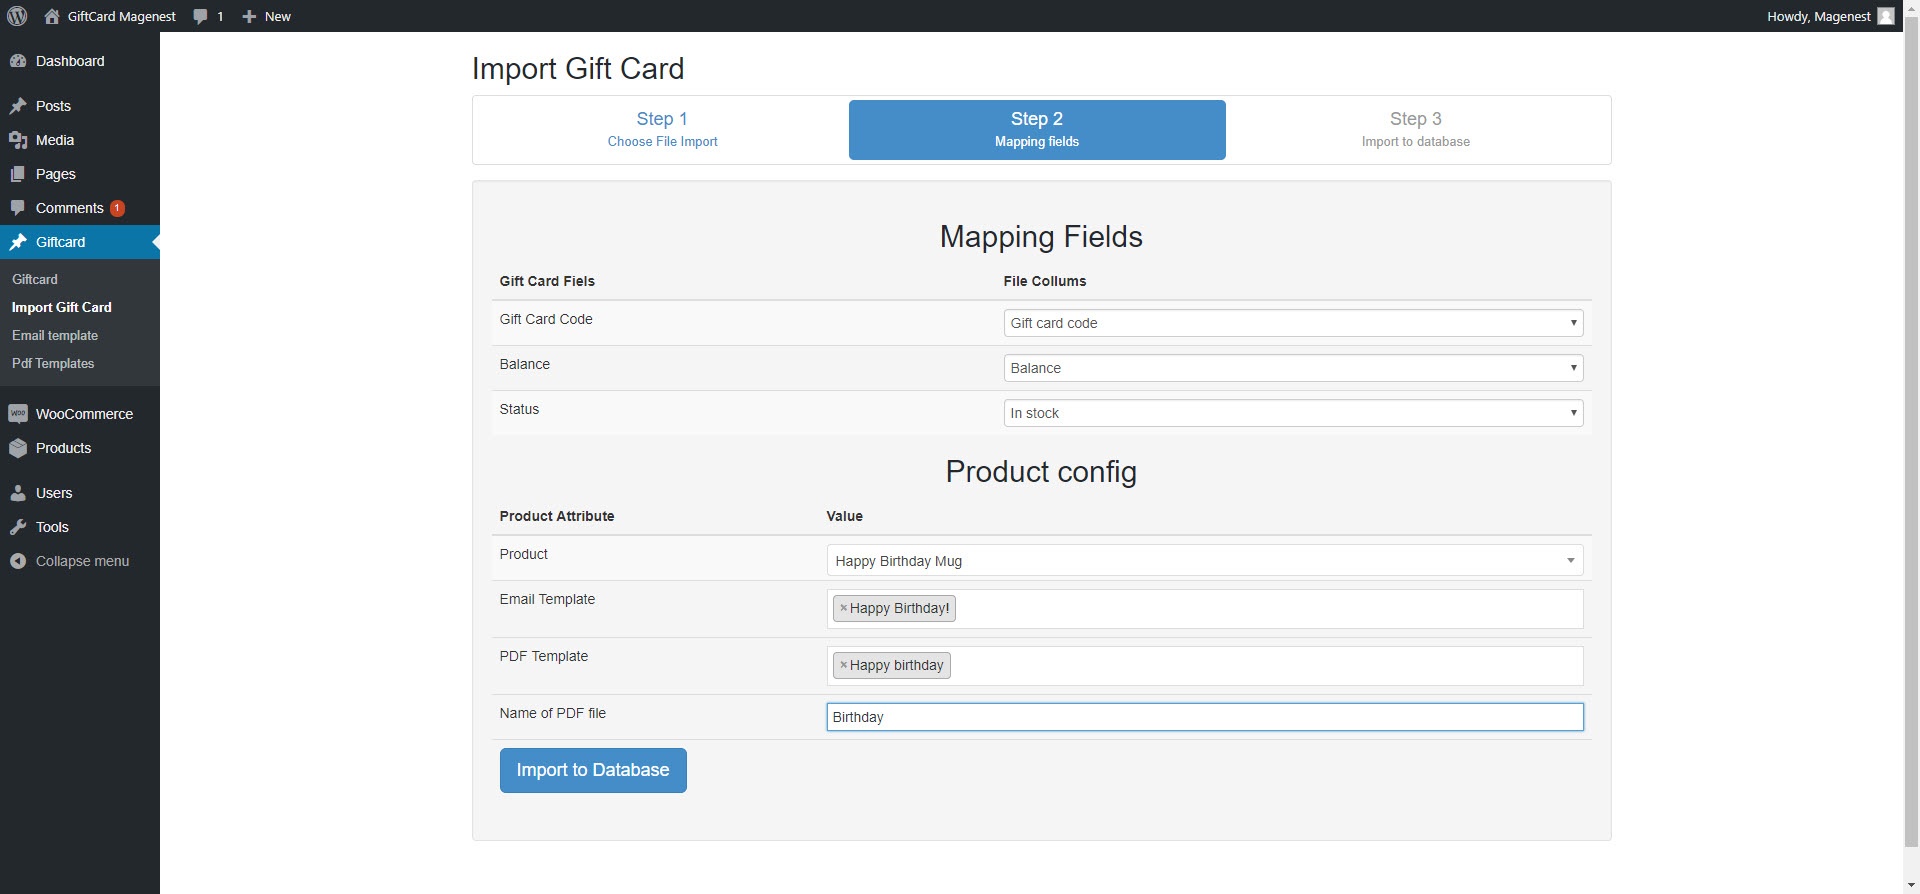The image size is (1920, 894).
Task: Click the Tools wrench icon
Action: click(x=18, y=527)
